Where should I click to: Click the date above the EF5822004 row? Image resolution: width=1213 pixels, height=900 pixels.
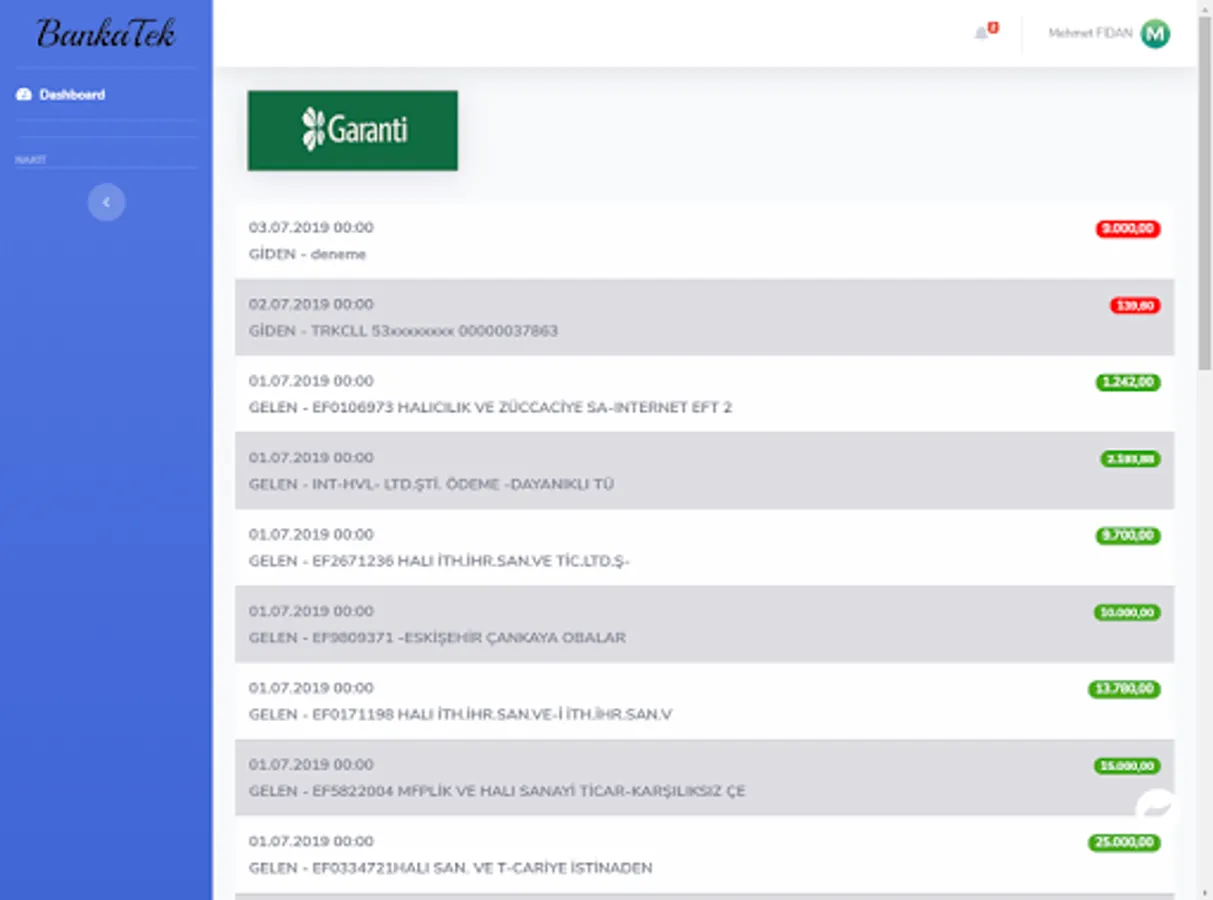tap(311, 764)
